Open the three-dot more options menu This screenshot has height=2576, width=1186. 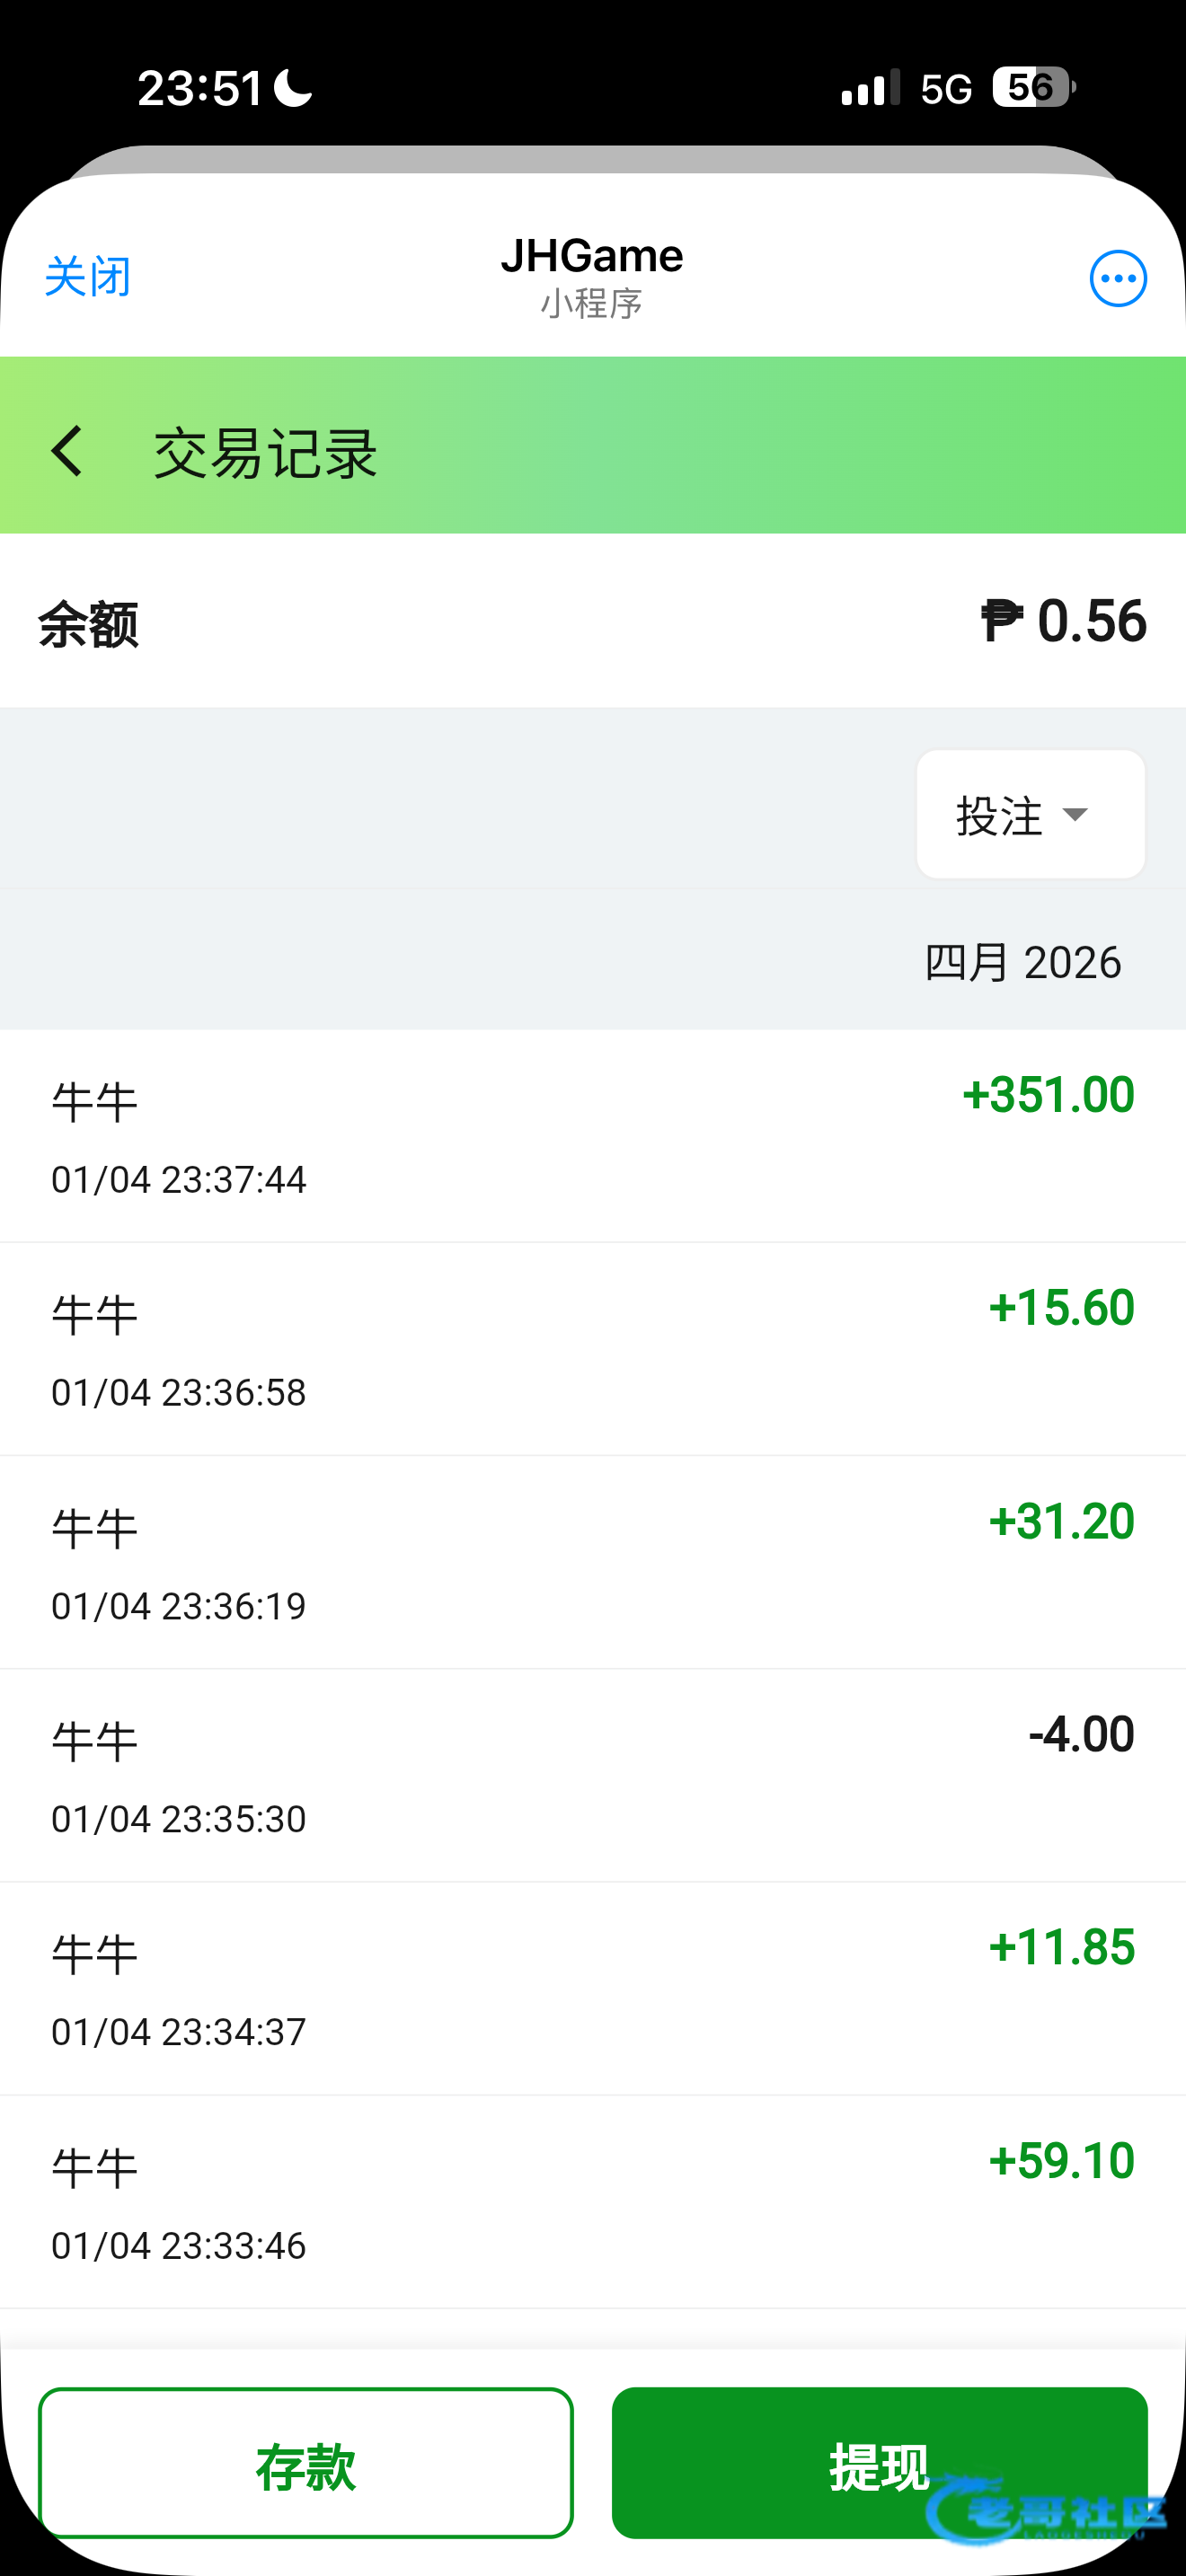(1117, 278)
